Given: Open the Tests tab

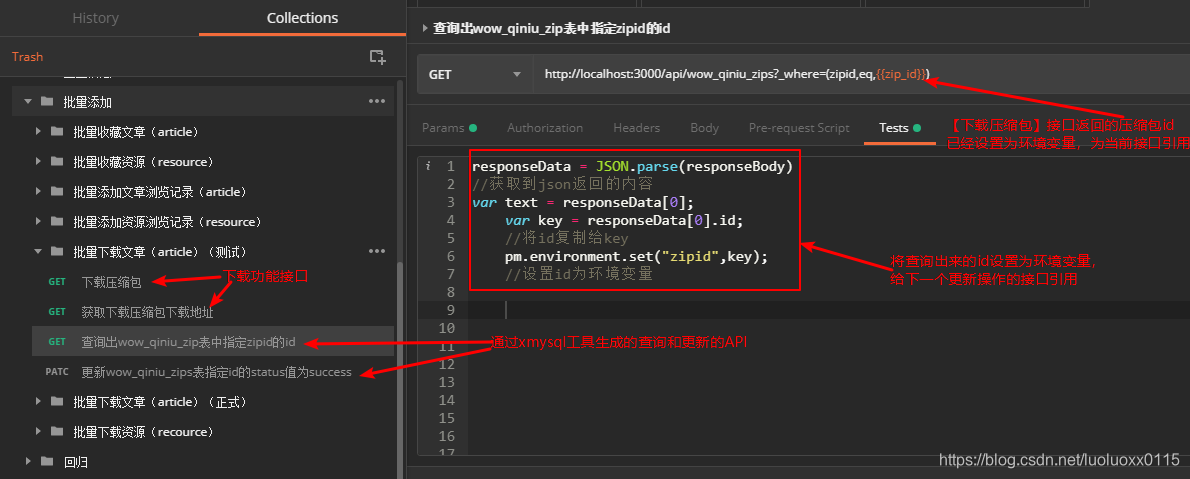Looking at the screenshot, I should 899,128.
